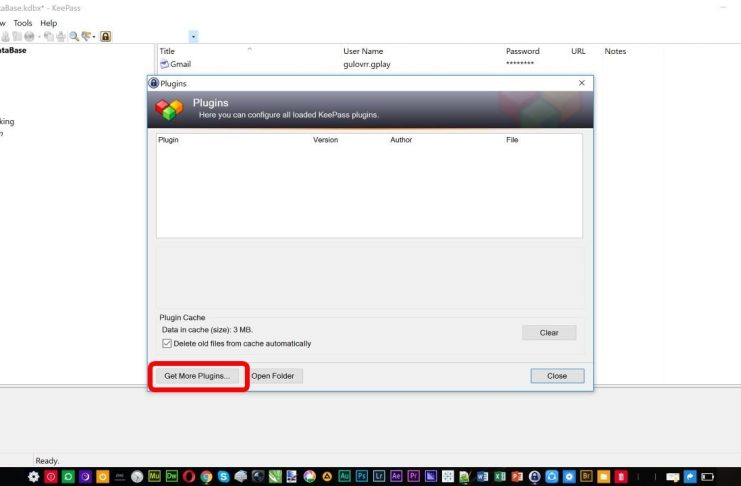Screen dimensions: 741x486
Task: Click the DataBase root group in tree
Action: 13,50
